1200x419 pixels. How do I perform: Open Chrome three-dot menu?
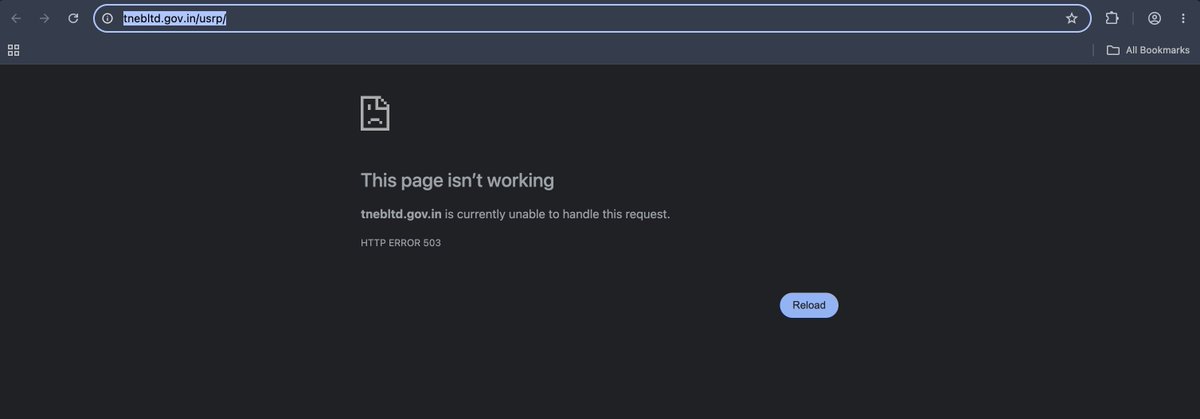click(x=1183, y=18)
